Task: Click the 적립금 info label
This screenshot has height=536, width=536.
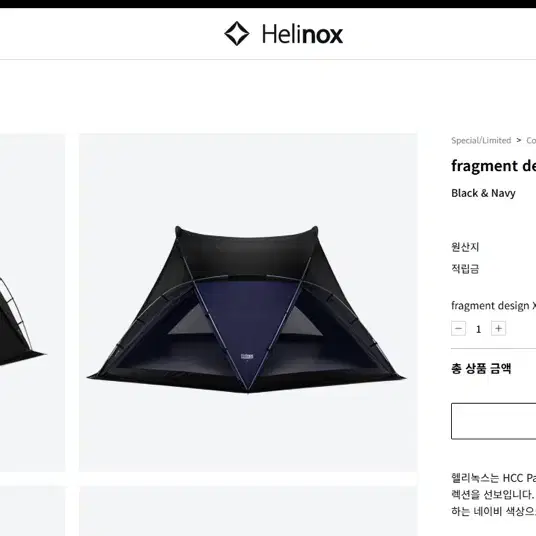Action: pyautogui.click(x=465, y=269)
